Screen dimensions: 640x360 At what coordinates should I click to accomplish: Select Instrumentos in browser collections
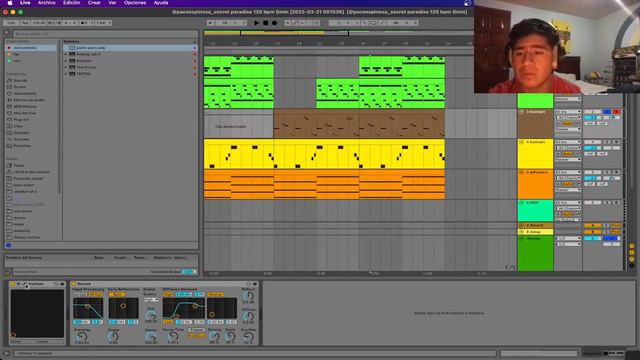(x=31, y=48)
